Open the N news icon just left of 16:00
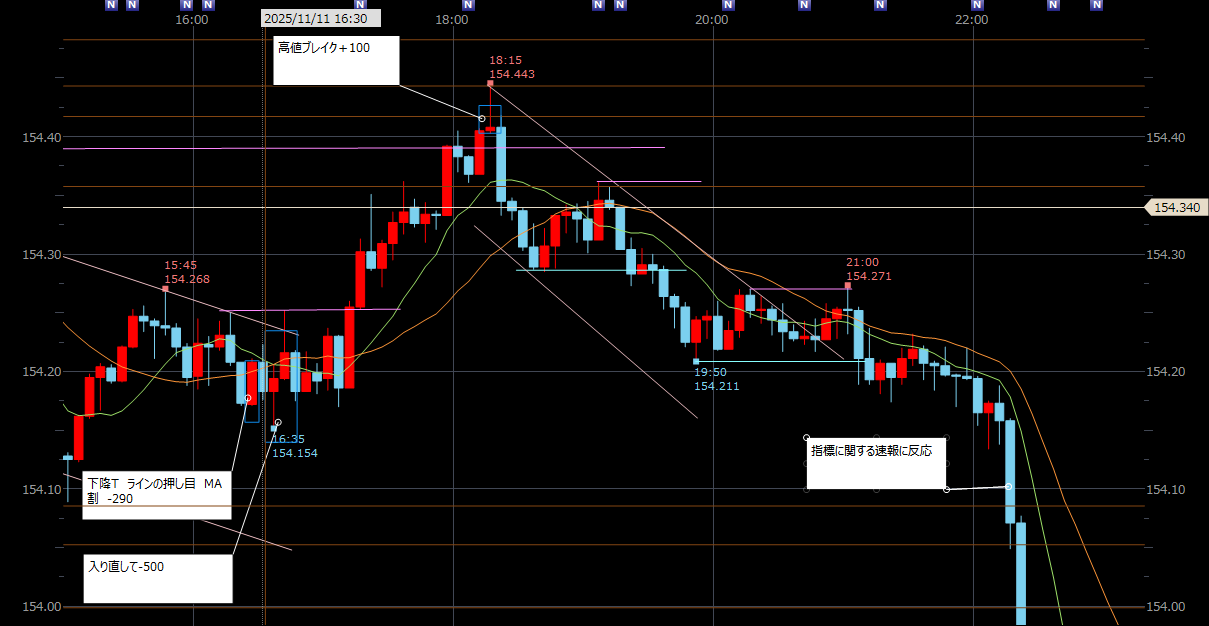 click(186, 5)
